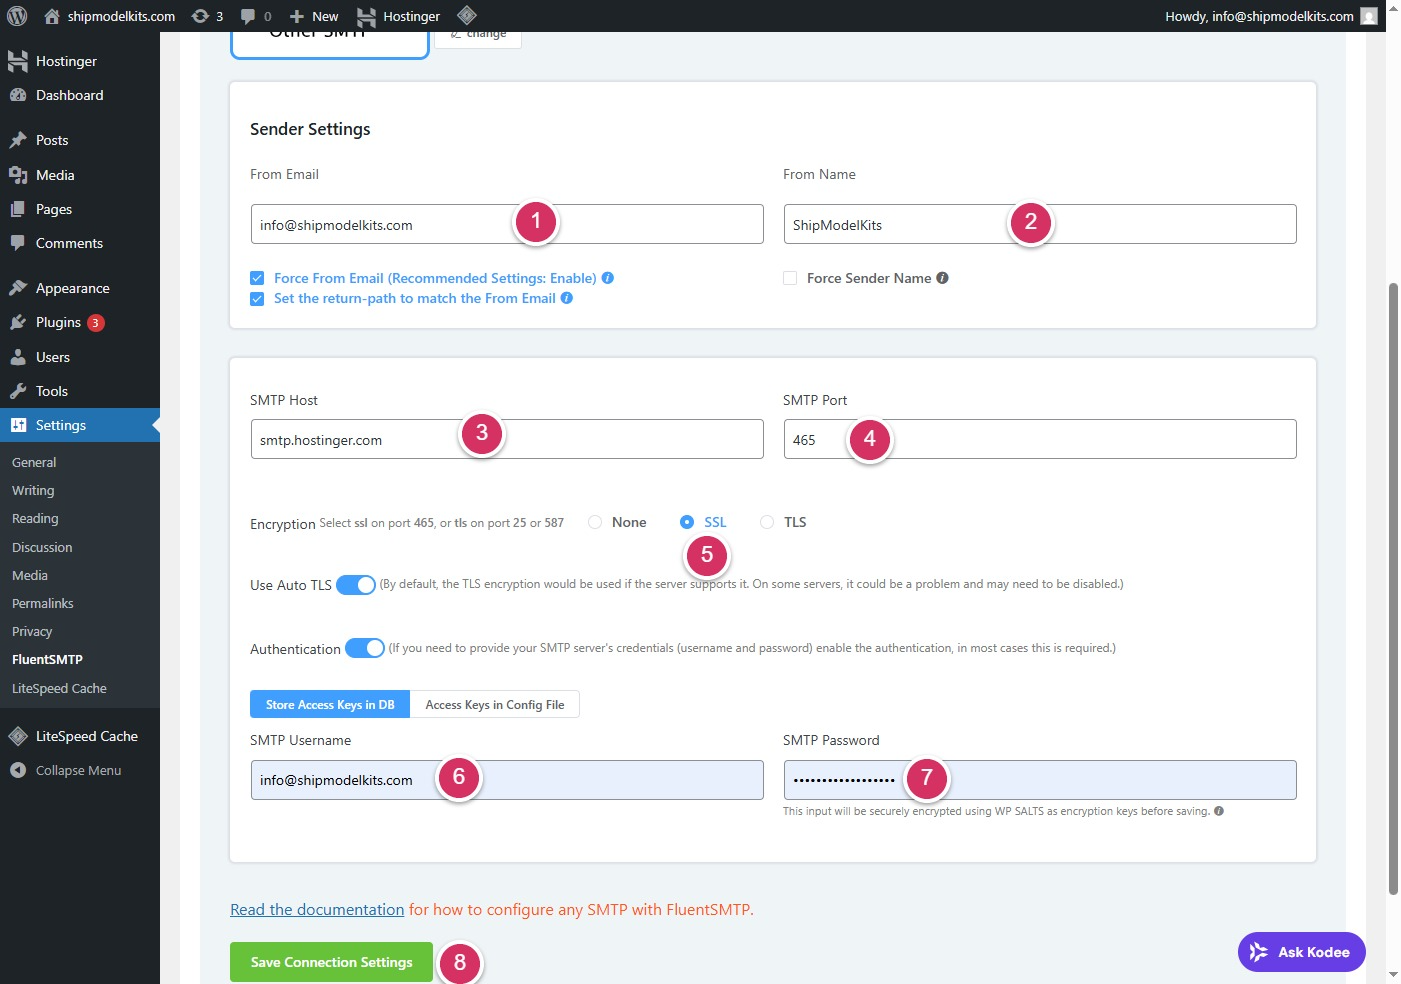1401x984 pixels.
Task: Open the Plugins menu item
Action: 58,322
